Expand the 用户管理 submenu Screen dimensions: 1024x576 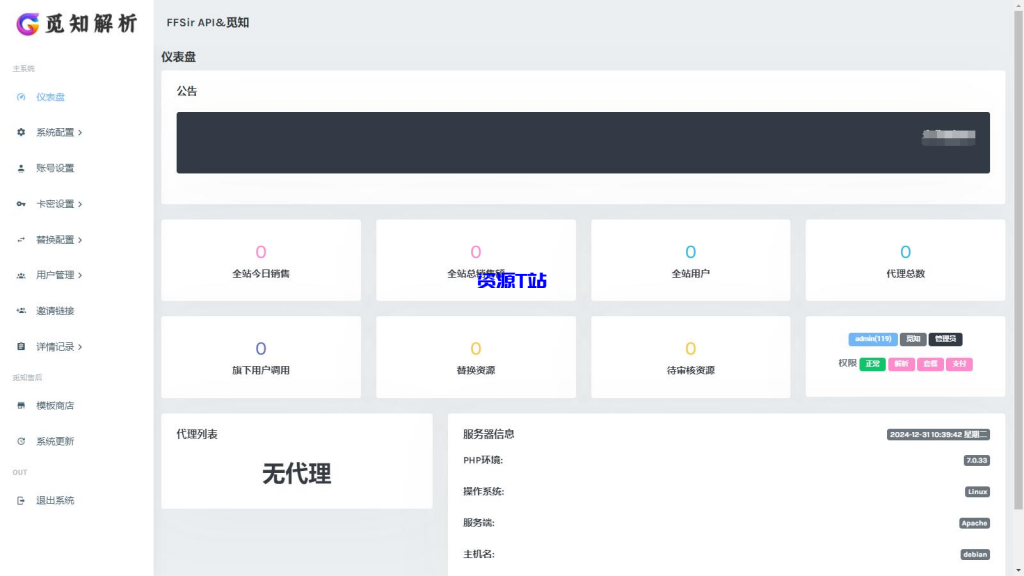click(55, 275)
